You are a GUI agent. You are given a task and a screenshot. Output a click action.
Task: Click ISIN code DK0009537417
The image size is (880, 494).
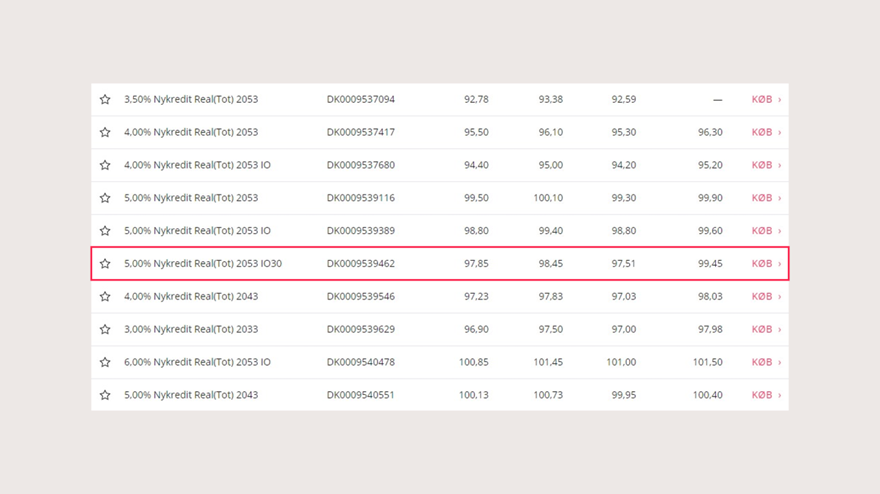[361, 132]
